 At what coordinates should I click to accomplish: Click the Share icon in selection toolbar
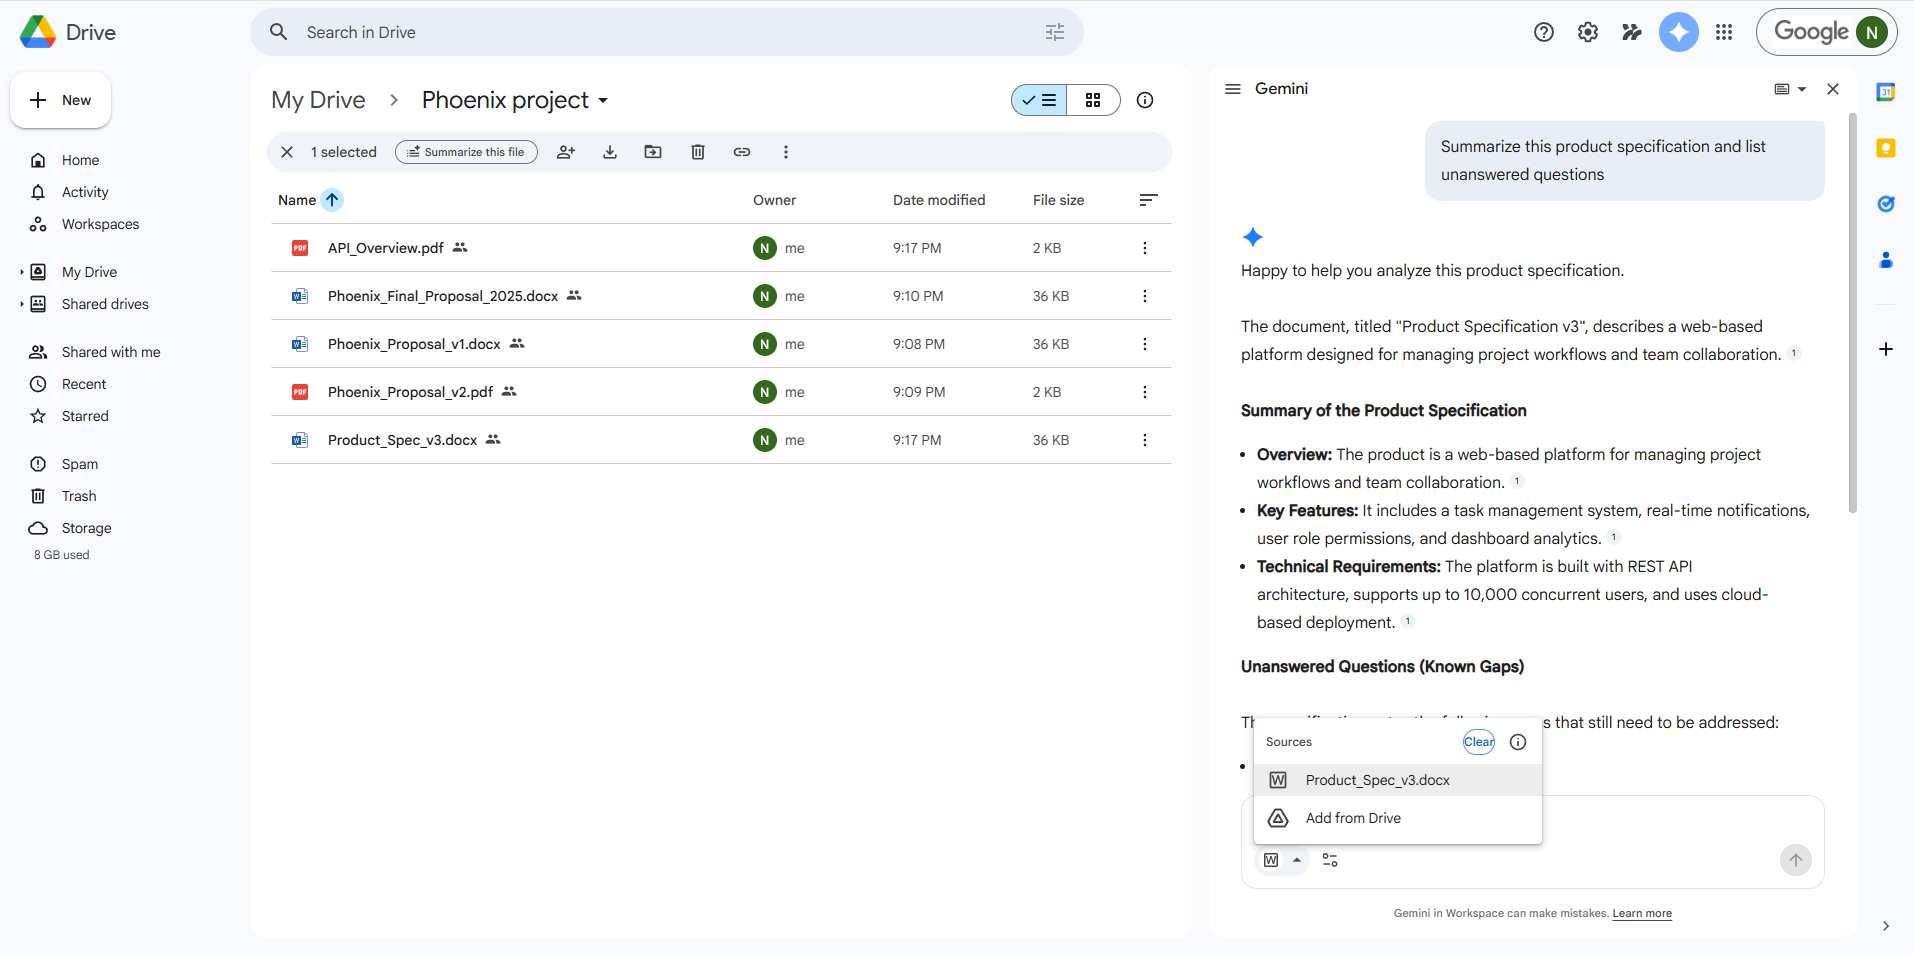coord(566,152)
